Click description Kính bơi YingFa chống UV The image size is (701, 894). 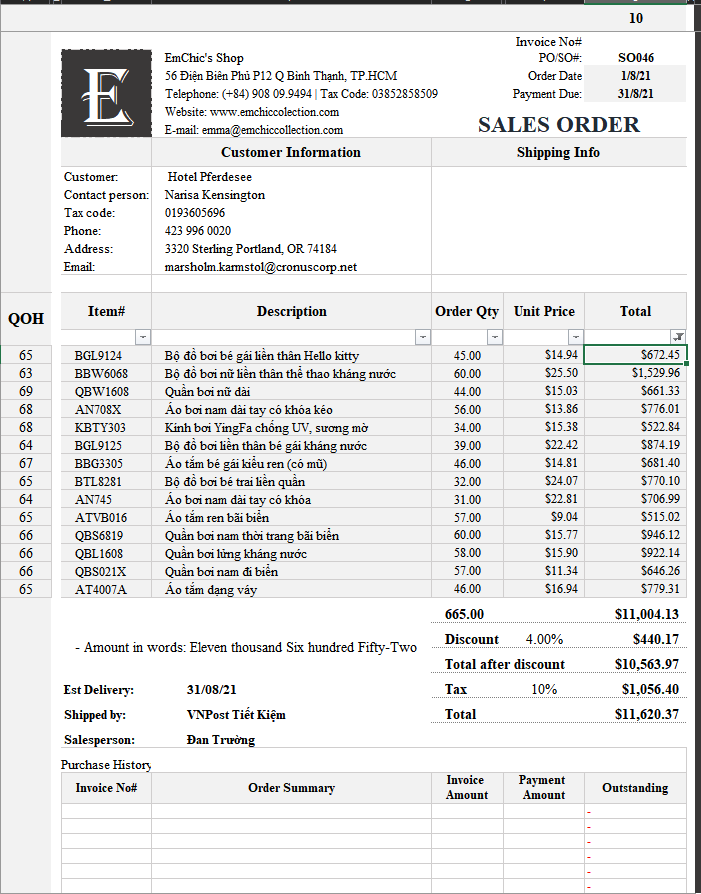pos(266,428)
